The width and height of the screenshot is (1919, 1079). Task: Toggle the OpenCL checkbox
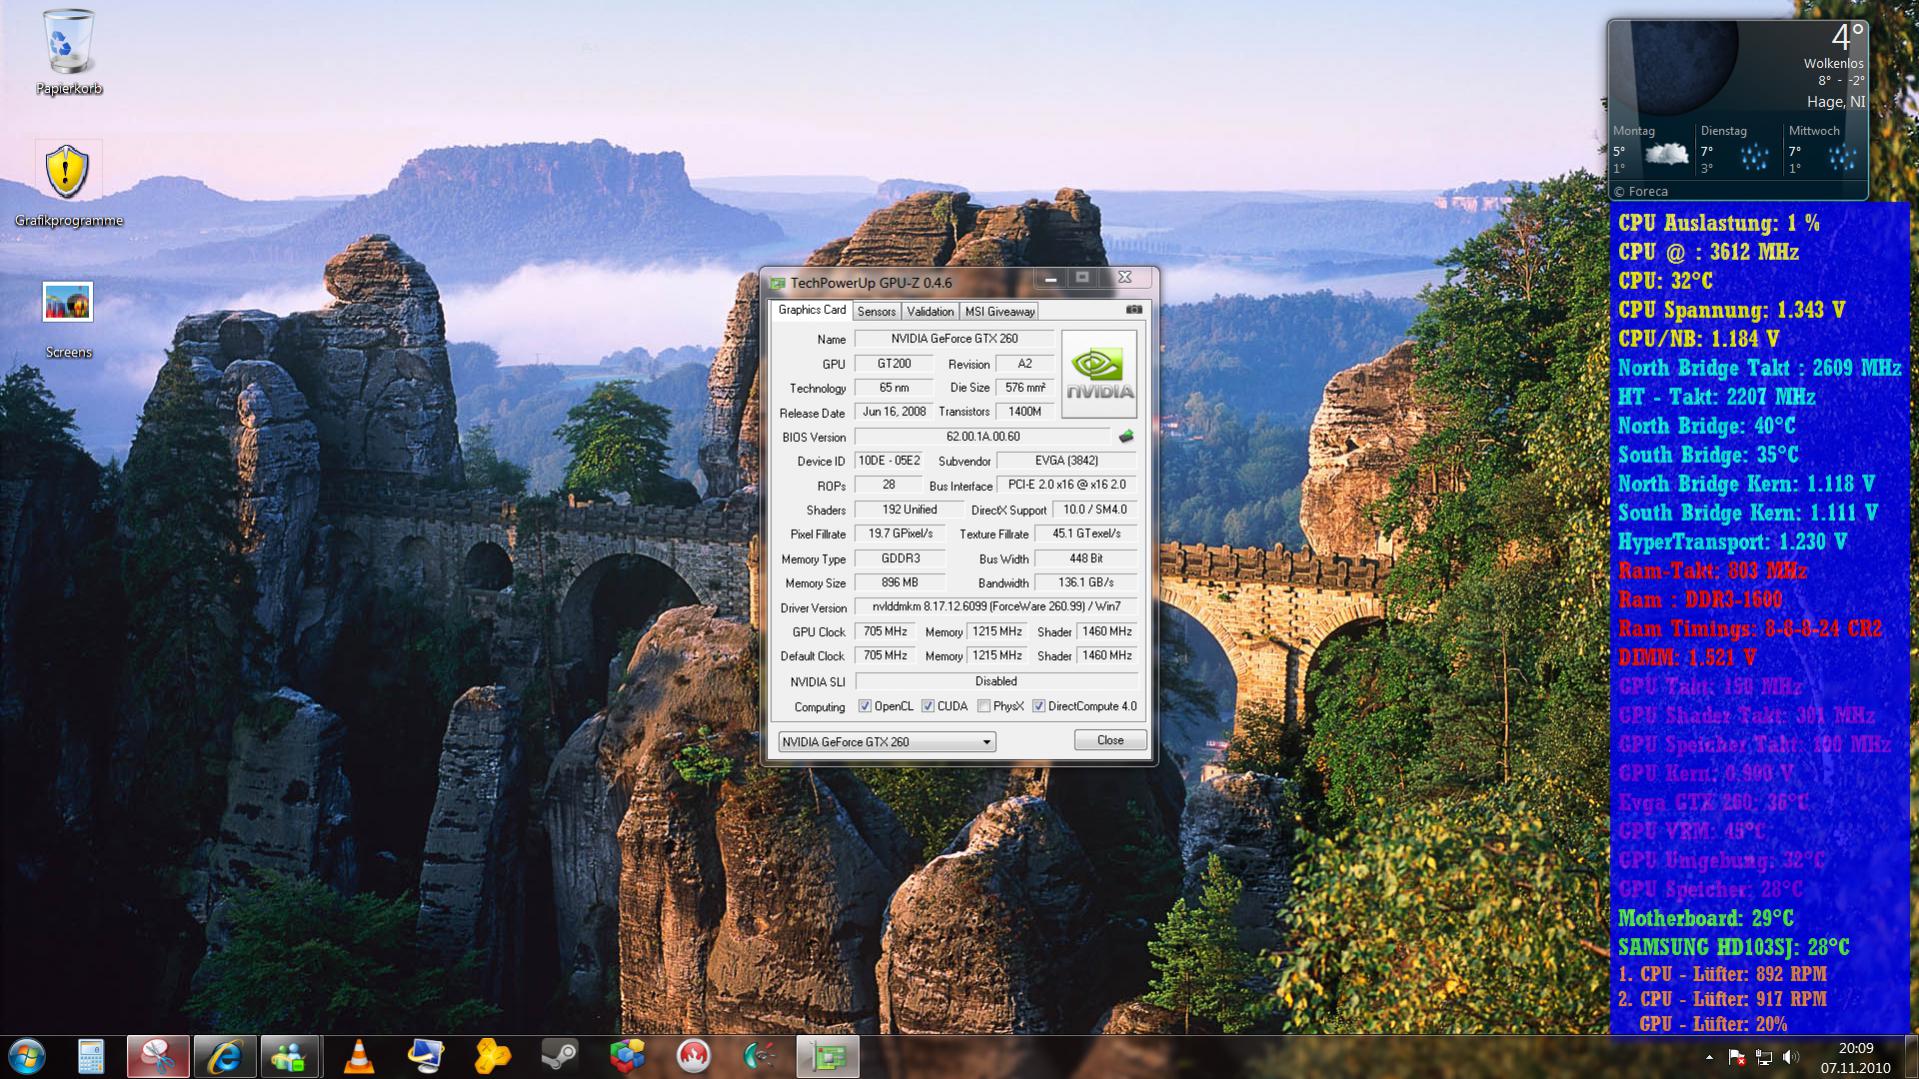pyautogui.click(x=865, y=706)
